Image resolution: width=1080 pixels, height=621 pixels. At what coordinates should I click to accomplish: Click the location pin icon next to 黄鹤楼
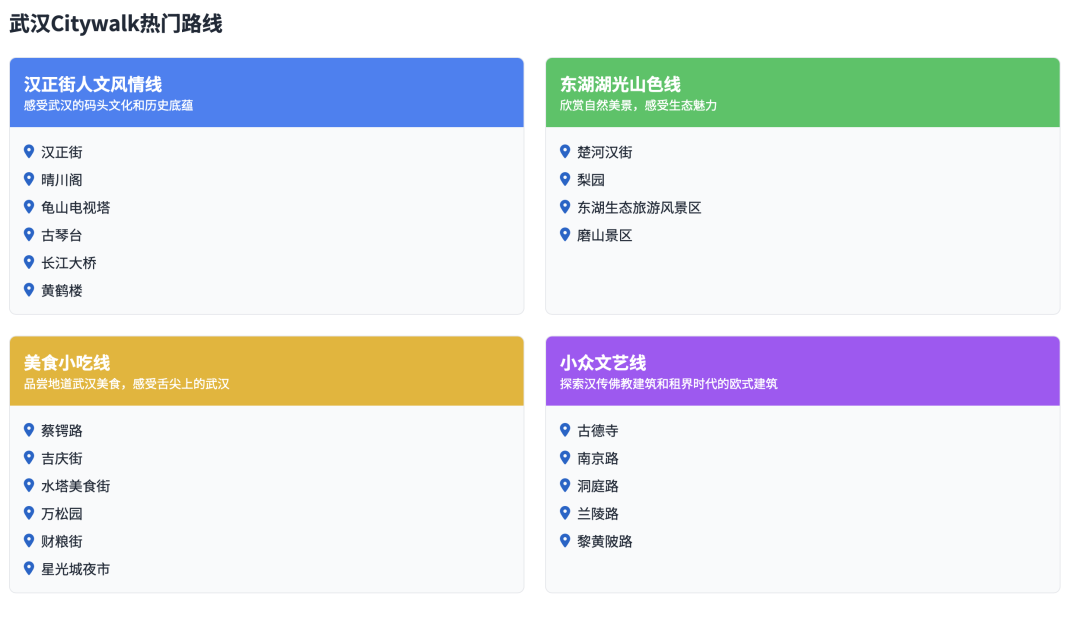28,290
